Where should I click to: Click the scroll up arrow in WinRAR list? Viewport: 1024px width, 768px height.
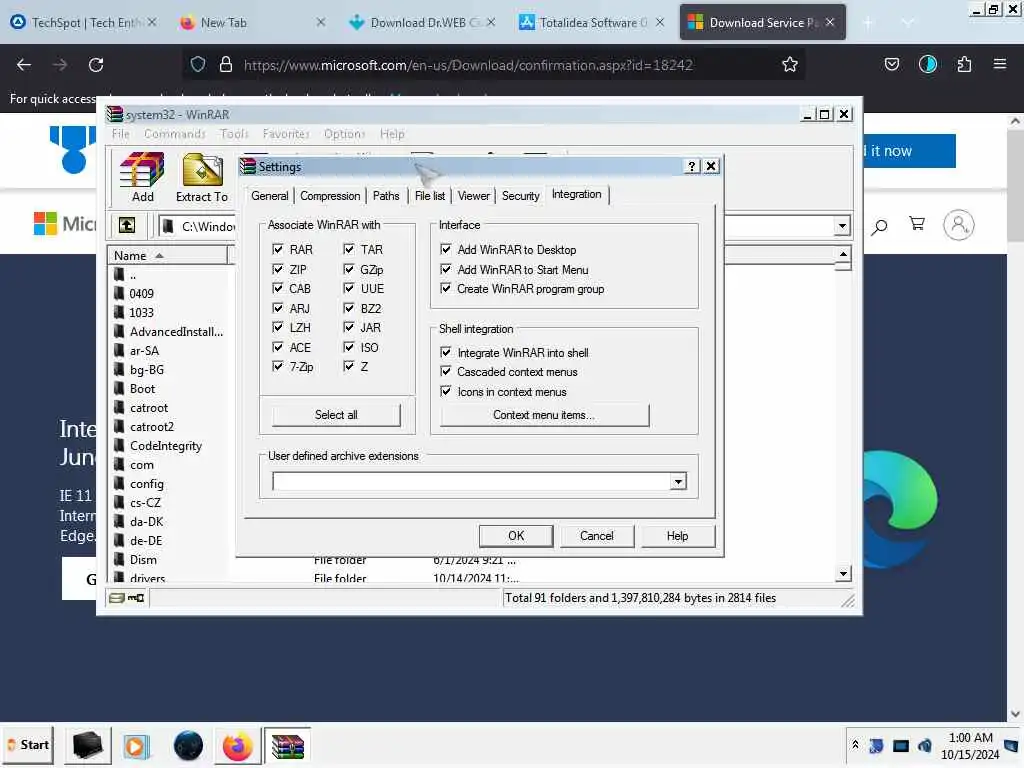pyautogui.click(x=843, y=254)
